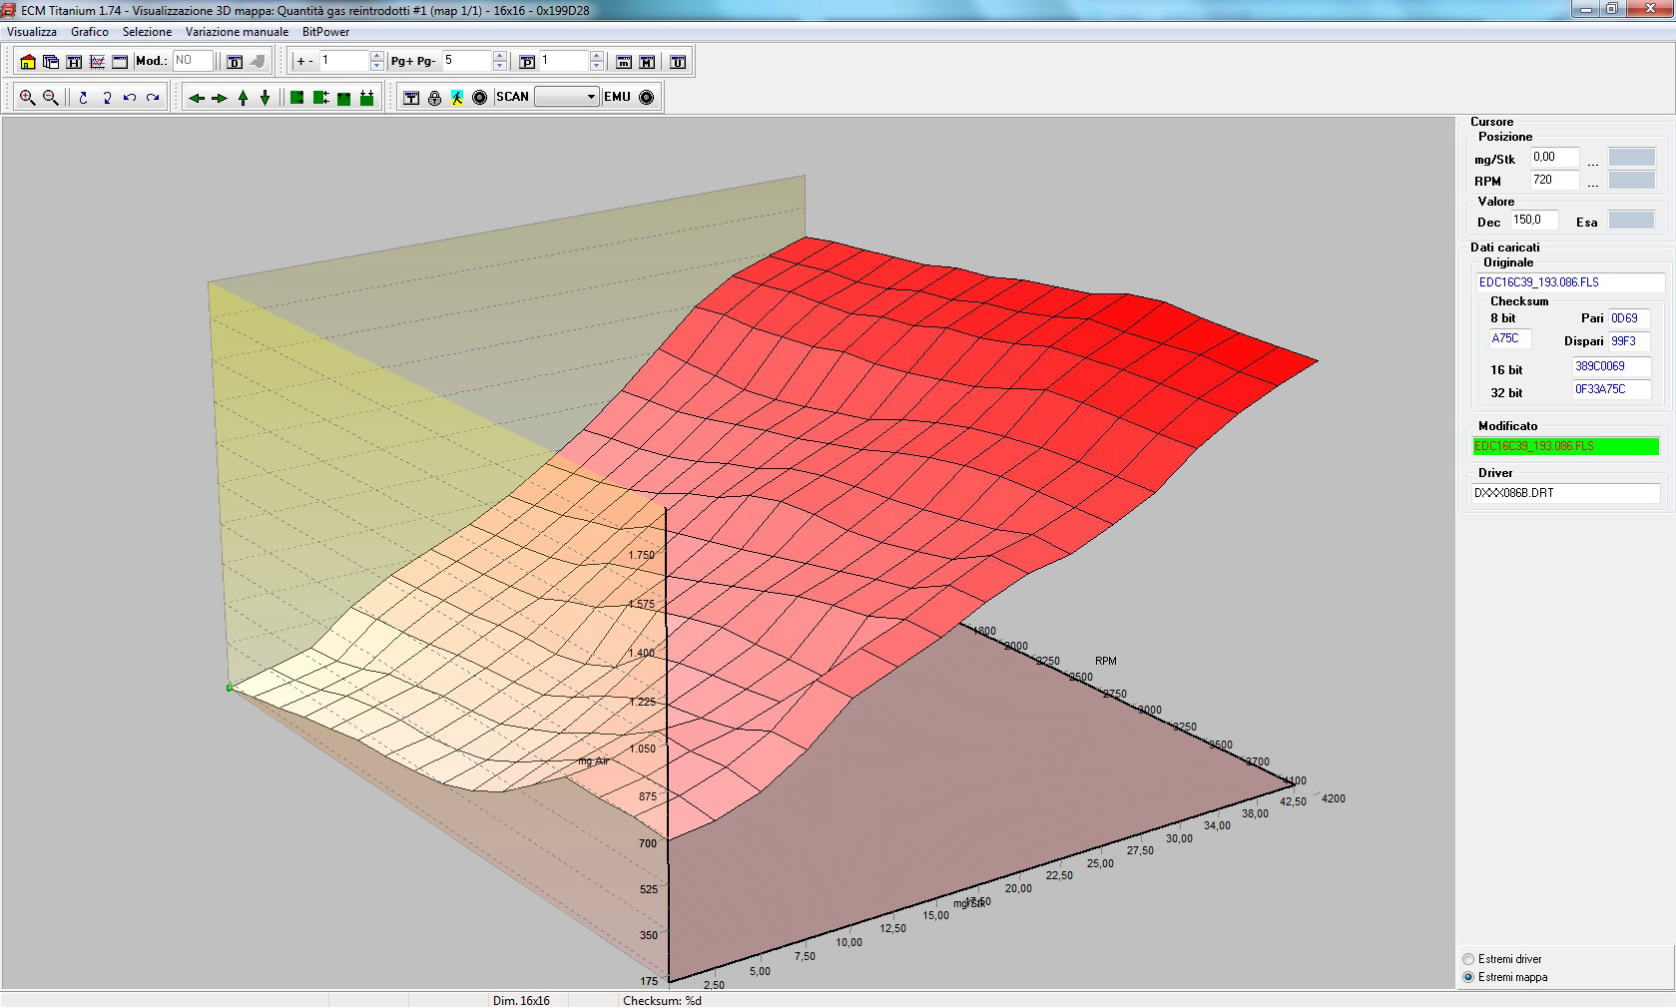
Task: Click the round button after EMU
Action: pyautogui.click(x=647, y=97)
